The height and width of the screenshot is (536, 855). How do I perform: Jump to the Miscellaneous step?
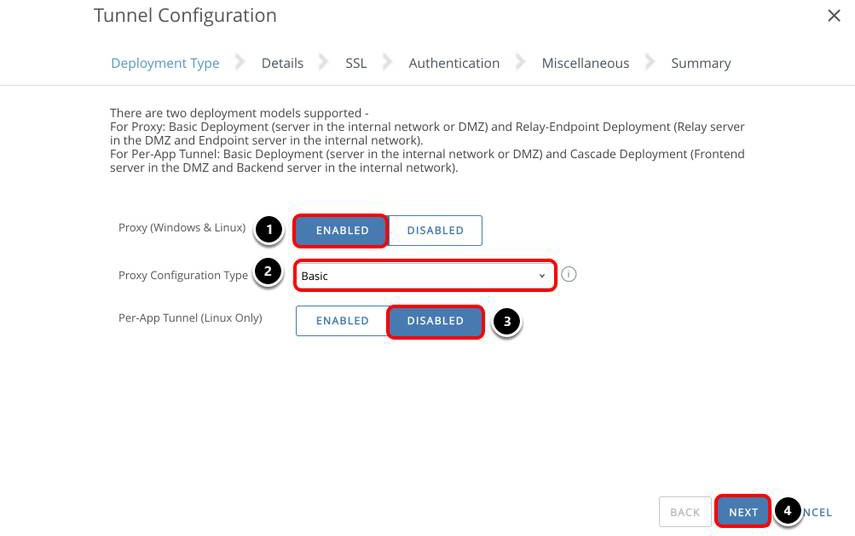(x=585, y=63)
